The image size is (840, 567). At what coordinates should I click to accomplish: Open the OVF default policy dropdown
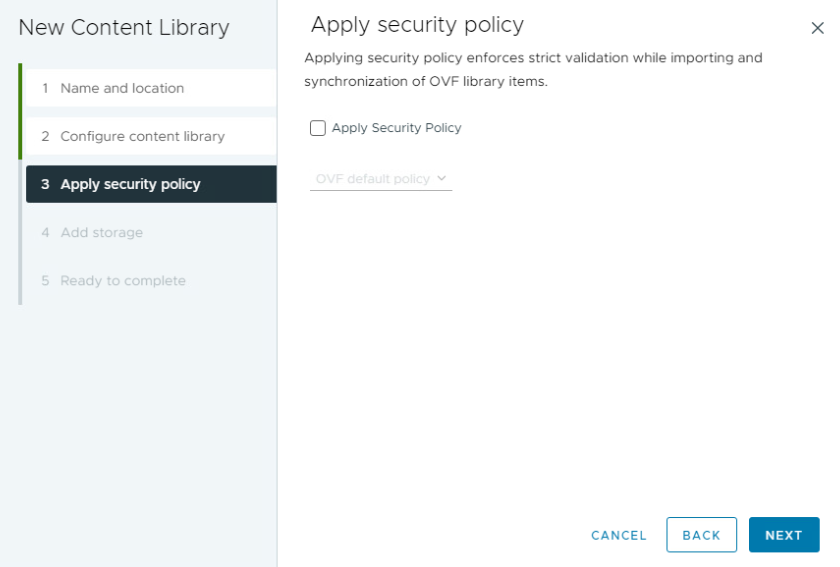pos(381,178)
